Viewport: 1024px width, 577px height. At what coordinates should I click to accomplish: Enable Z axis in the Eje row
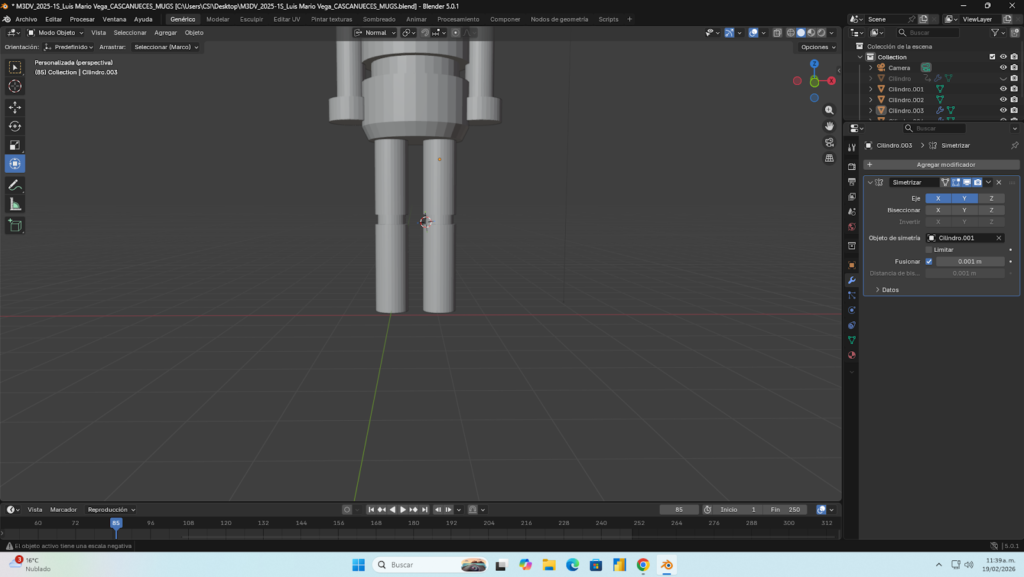tap(991, 198)
